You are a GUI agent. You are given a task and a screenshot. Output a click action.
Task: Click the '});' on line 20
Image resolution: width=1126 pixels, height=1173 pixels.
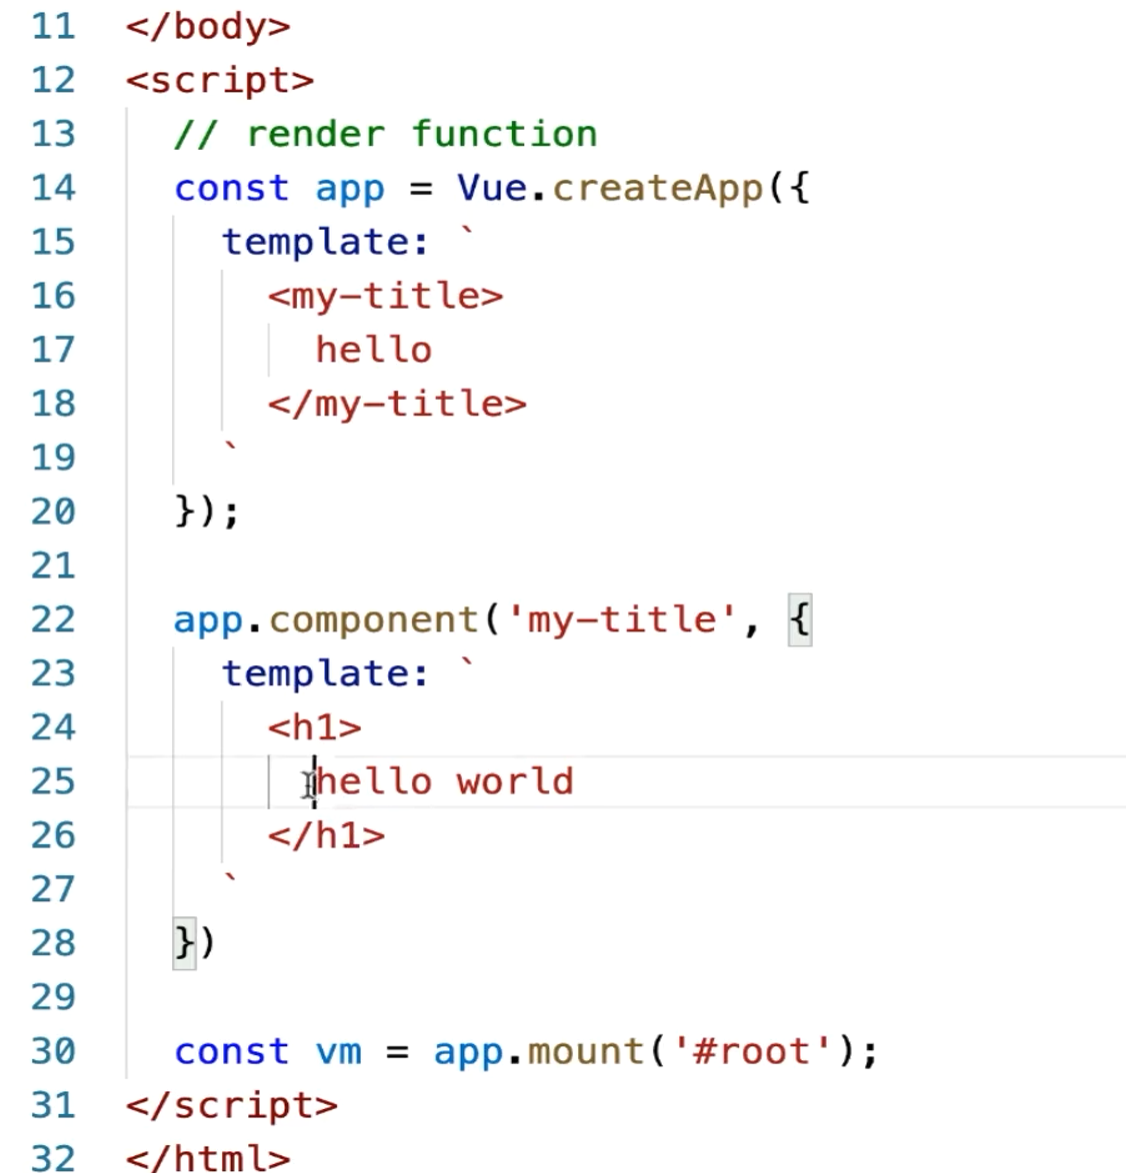coord(206,512)
